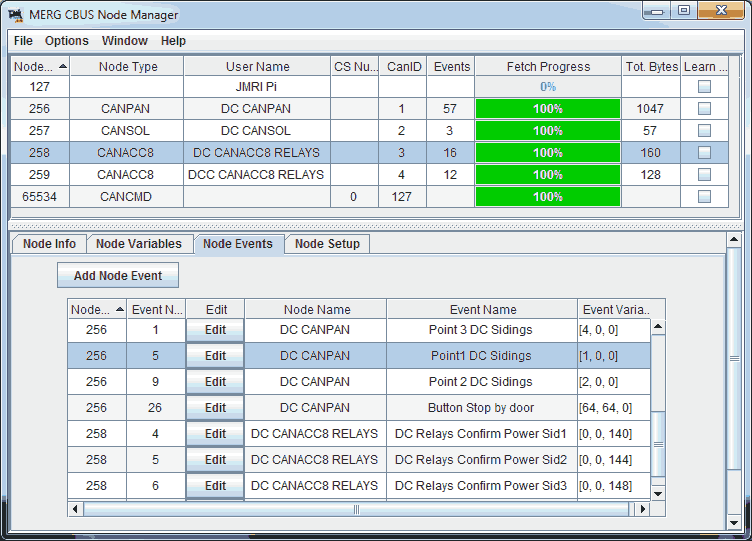Click the CanID column header
Image resolution: width=752 pixels, height=541 pixels.
pos(403,67)
